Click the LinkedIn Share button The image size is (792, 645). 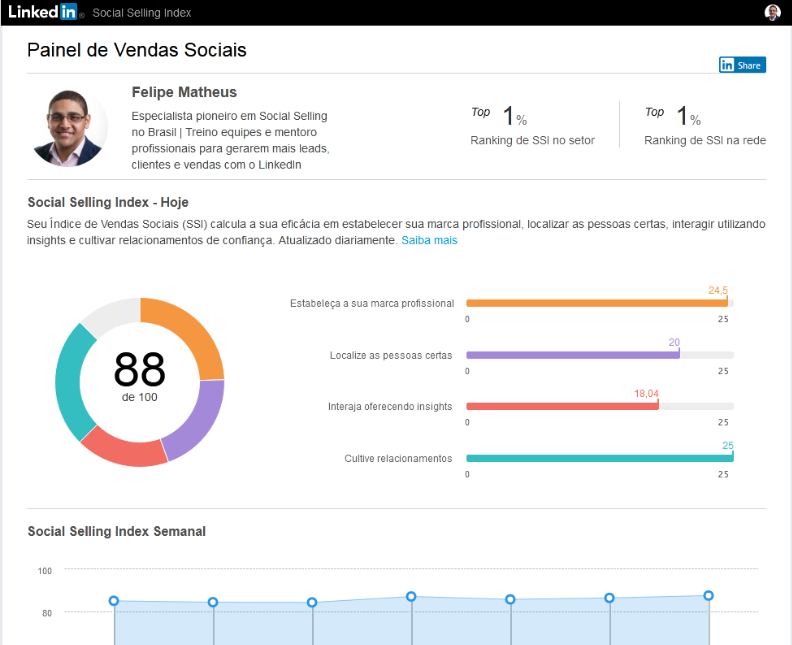pyautogui.click(x=742, y=65)
